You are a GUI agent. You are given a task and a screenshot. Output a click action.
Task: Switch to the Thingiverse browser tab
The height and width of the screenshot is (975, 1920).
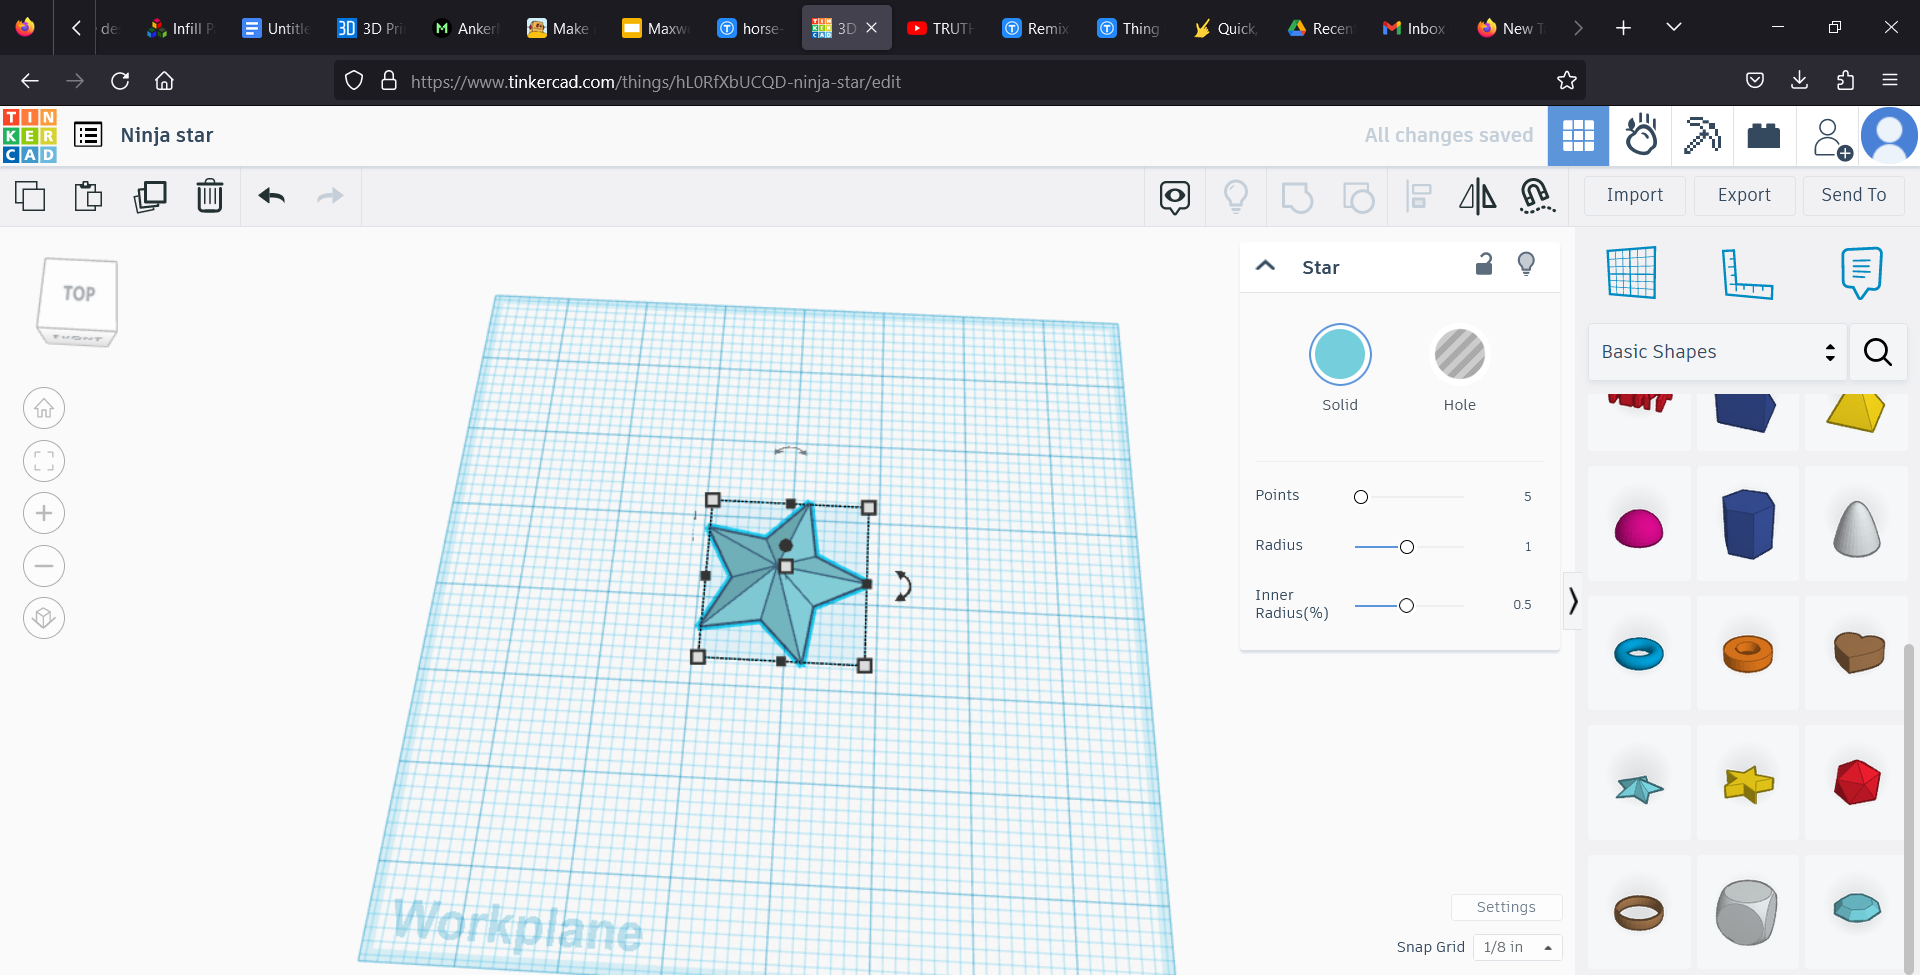[x=1128, y=27]
